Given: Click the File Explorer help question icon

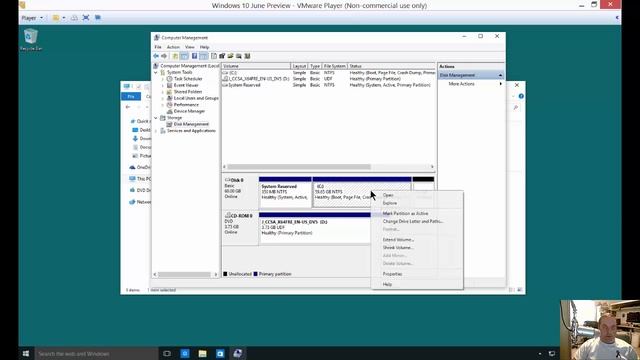Looking at the screenshot, I should [x=521, y=96].
